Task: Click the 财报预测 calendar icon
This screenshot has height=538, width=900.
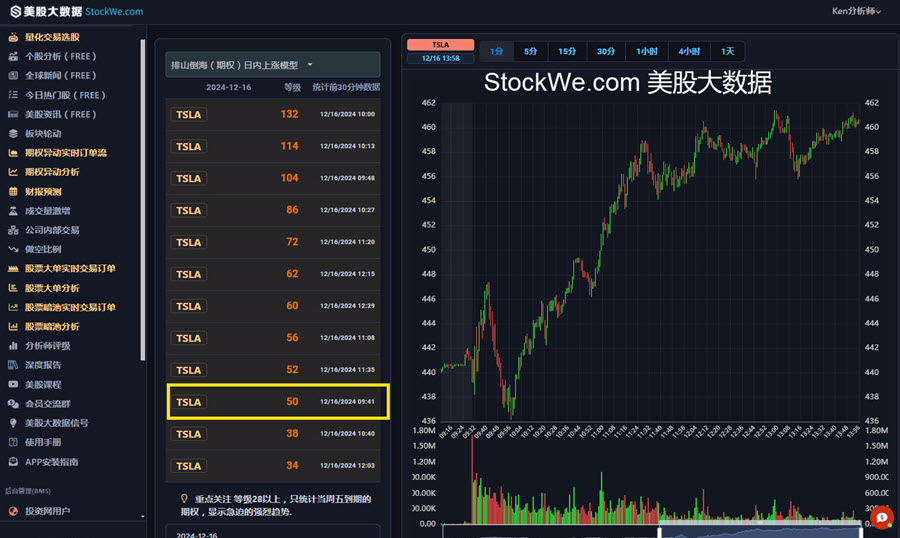Action: point(13,191)
